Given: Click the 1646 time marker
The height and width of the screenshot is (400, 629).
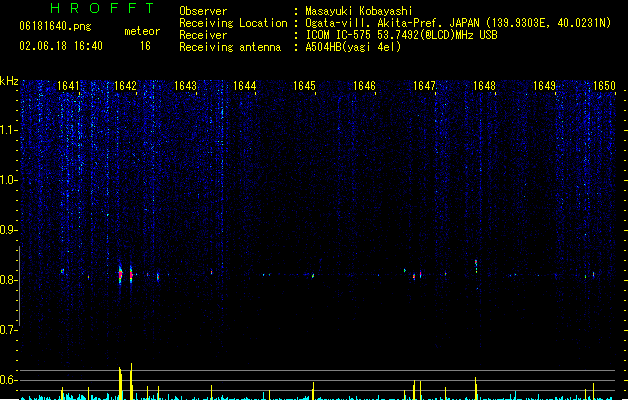Looking at the screenshot, I should 364,86.
